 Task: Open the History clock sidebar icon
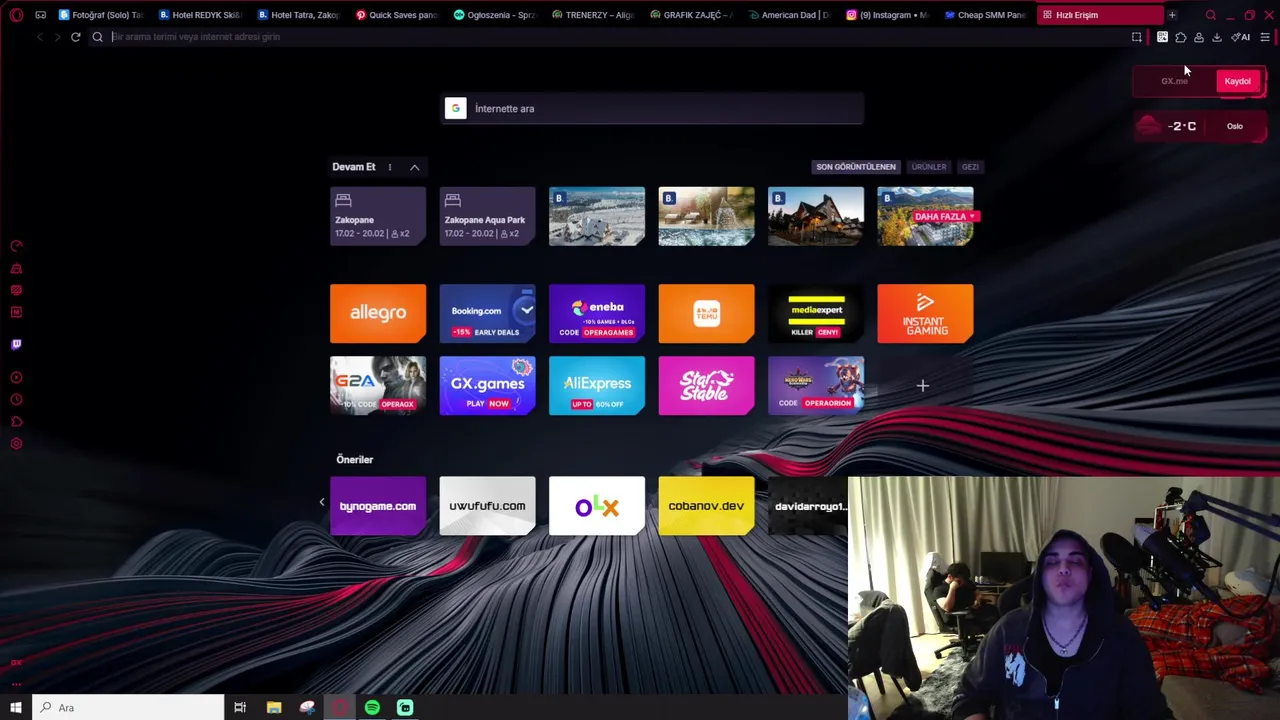click(x=16, y=400)
